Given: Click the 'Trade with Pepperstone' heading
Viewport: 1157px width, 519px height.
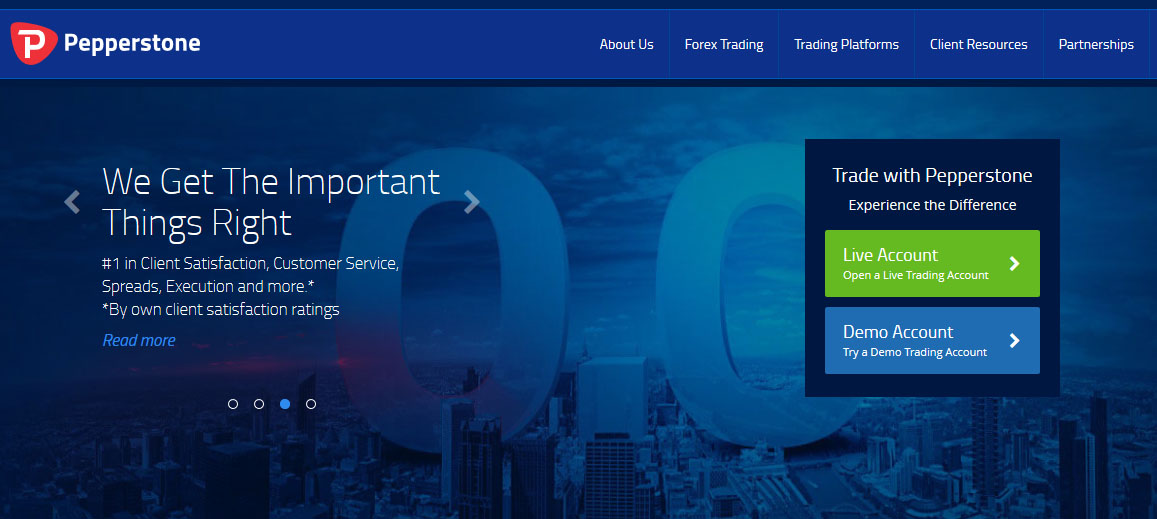Looking at the screenshot, I should point(932,176).
